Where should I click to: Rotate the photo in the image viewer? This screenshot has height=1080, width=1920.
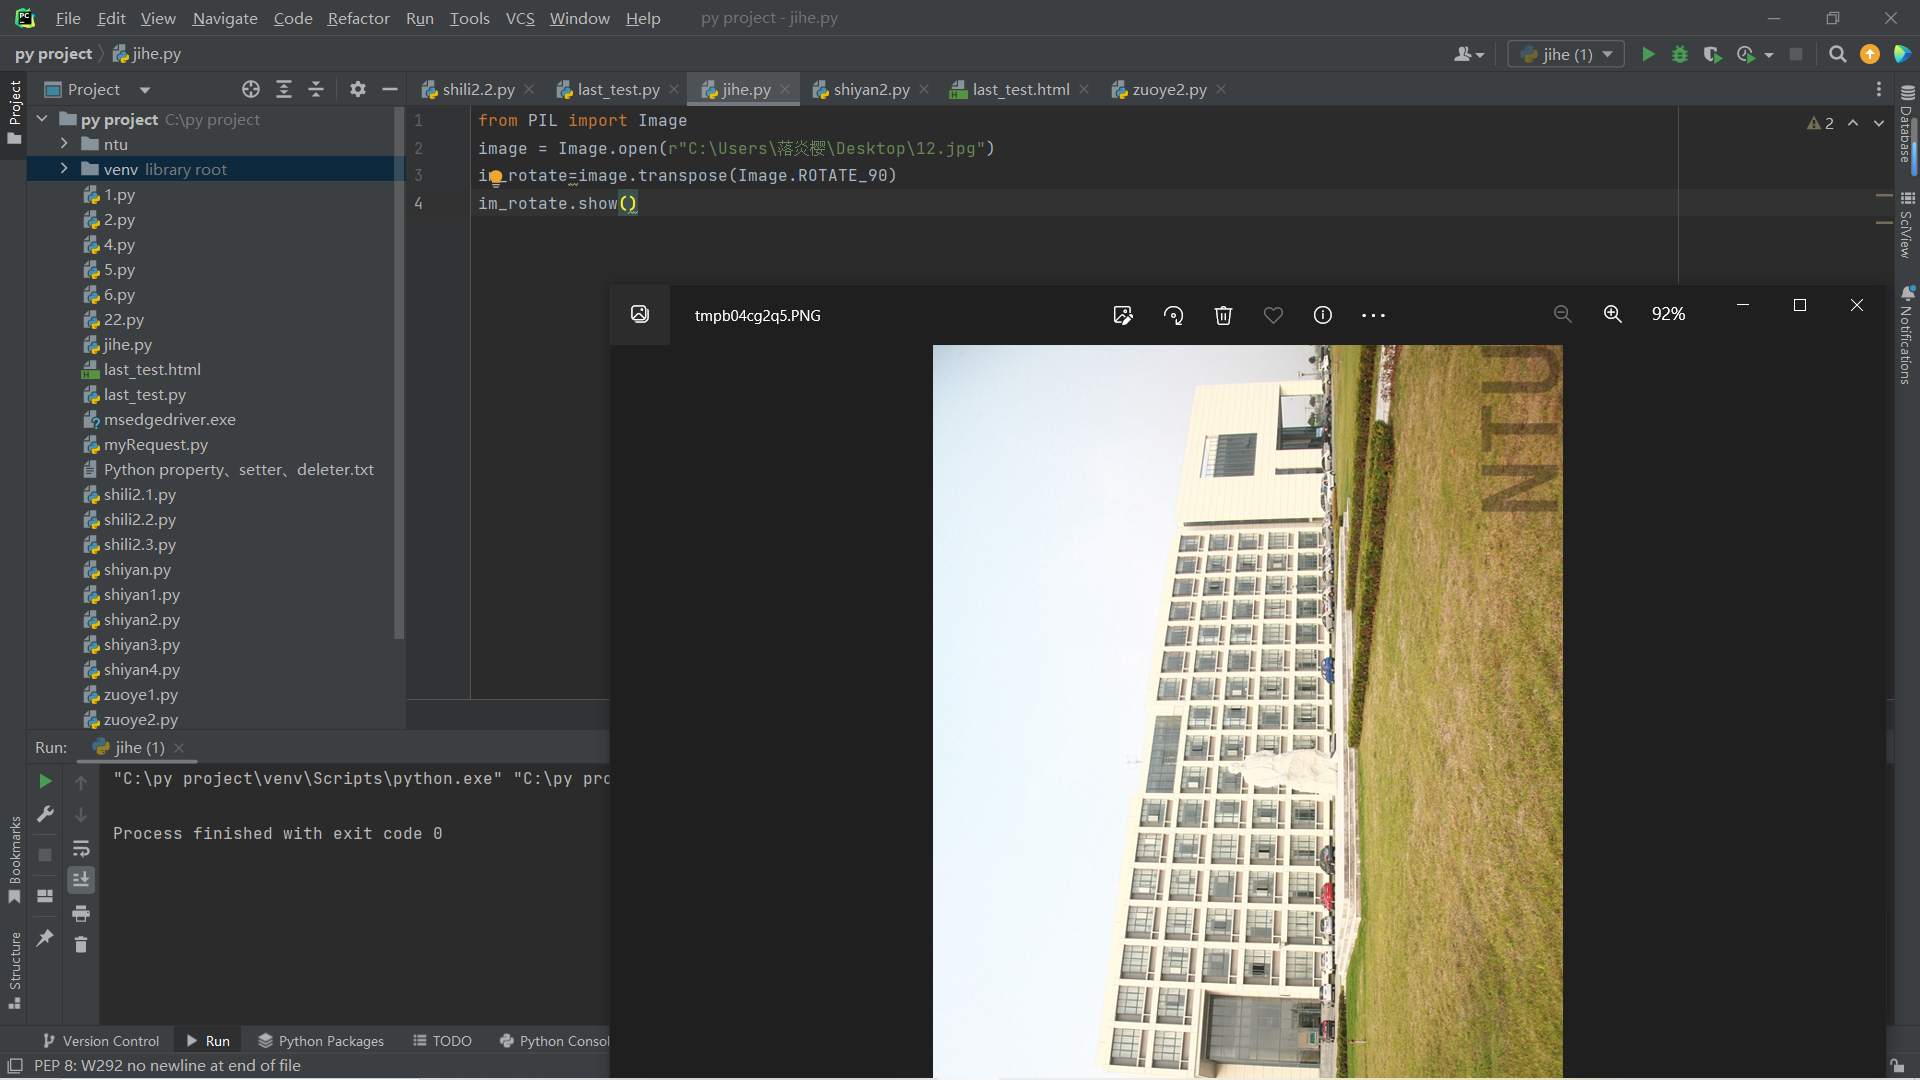1173,315
